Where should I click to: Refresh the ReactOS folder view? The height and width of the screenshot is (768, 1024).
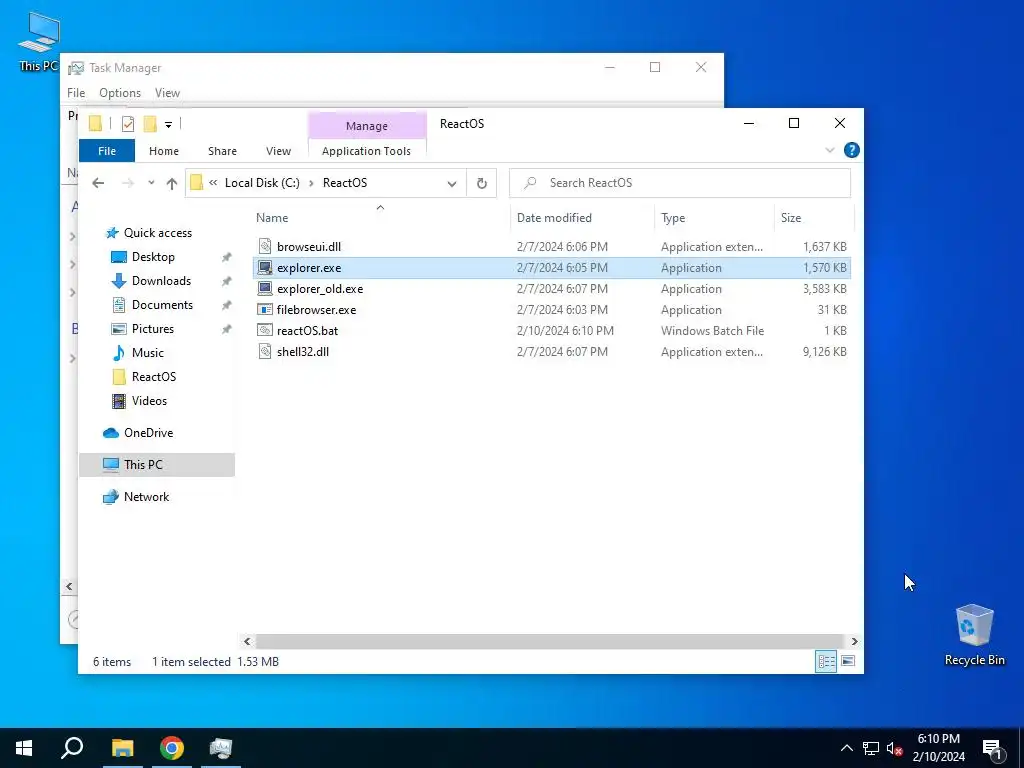(482, 183)
